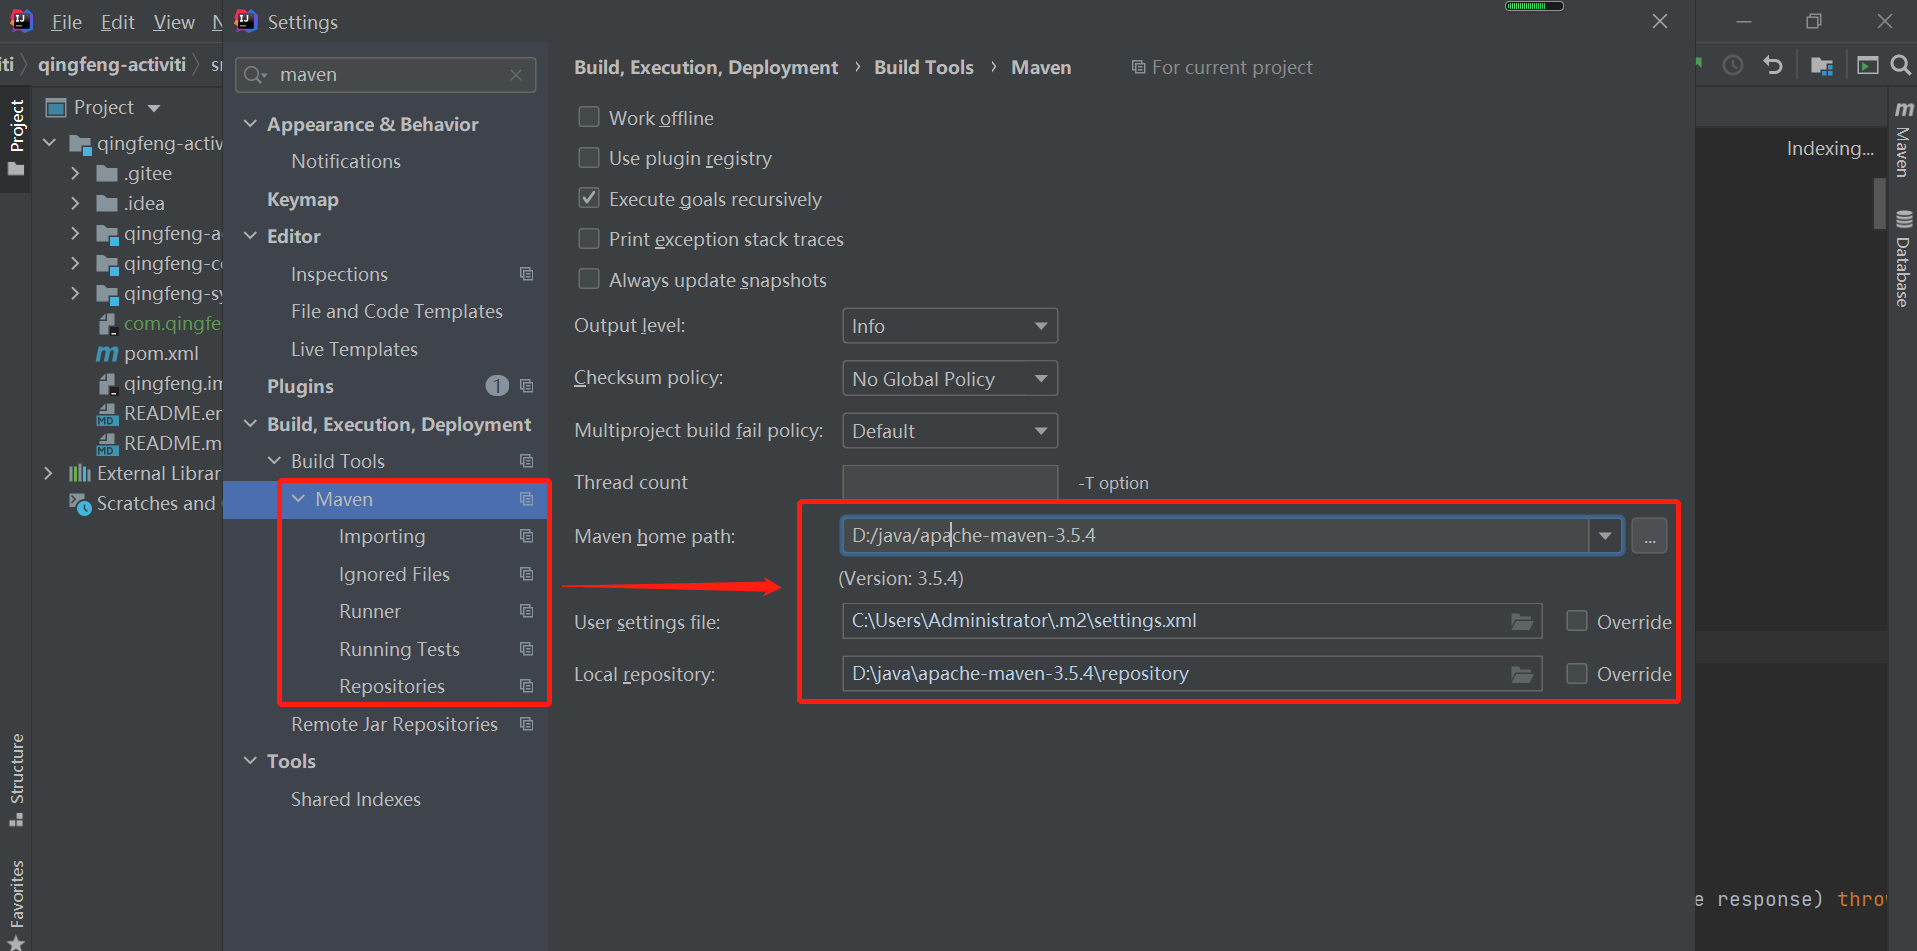The image size is (1917, 951).
Task: Collapse the Editor section
Action: point(250,236)
